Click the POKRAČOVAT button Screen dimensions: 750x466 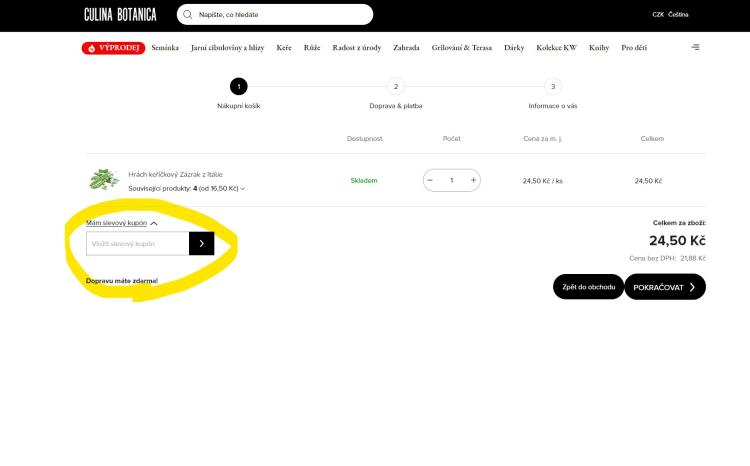(x=665, y=287)
